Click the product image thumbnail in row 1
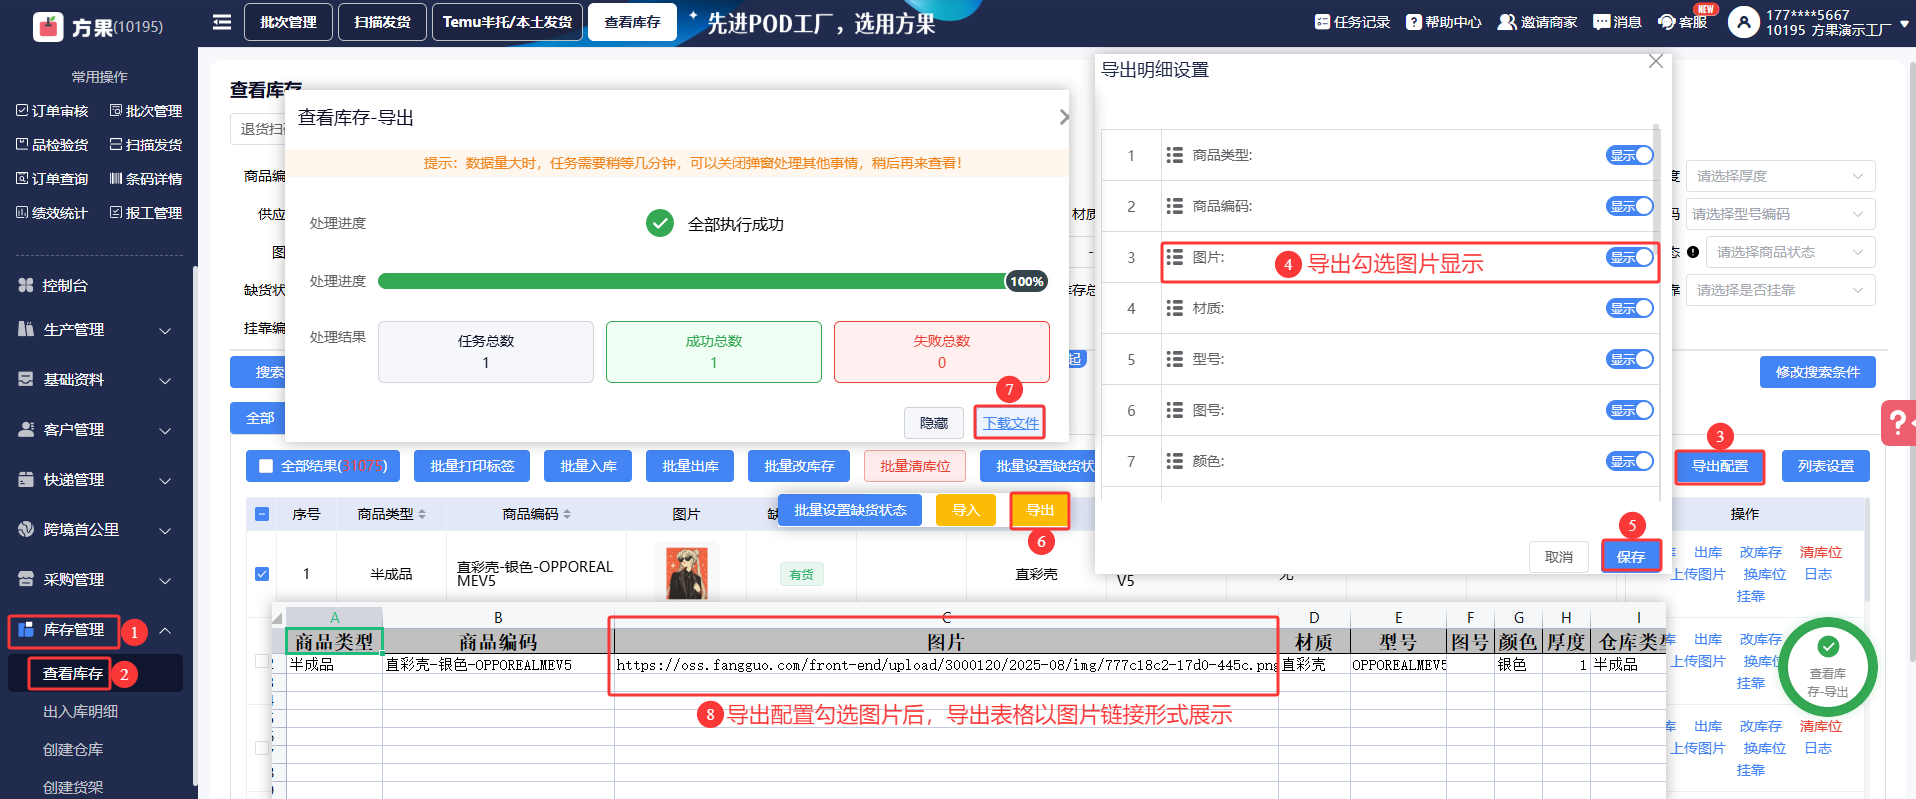The width and height of the screenshot is (1916, 799). point(687,572)
